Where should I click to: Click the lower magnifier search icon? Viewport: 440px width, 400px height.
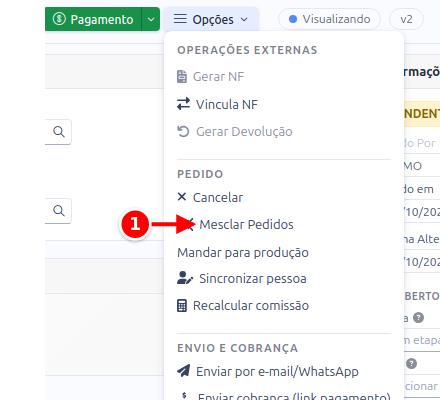(x=59, y=211)
